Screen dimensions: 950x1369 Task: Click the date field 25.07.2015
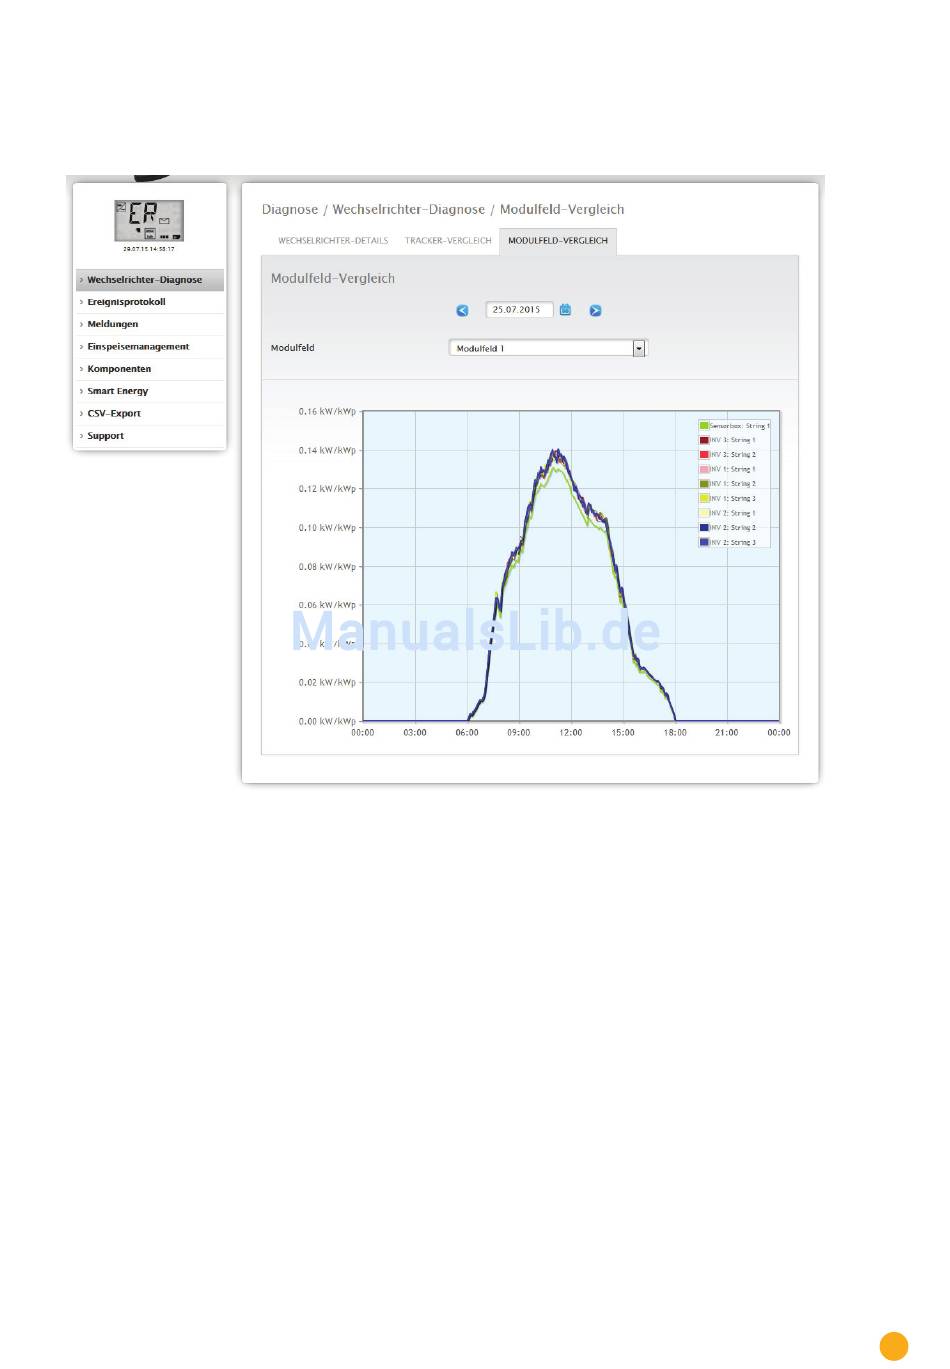(519, 310)
